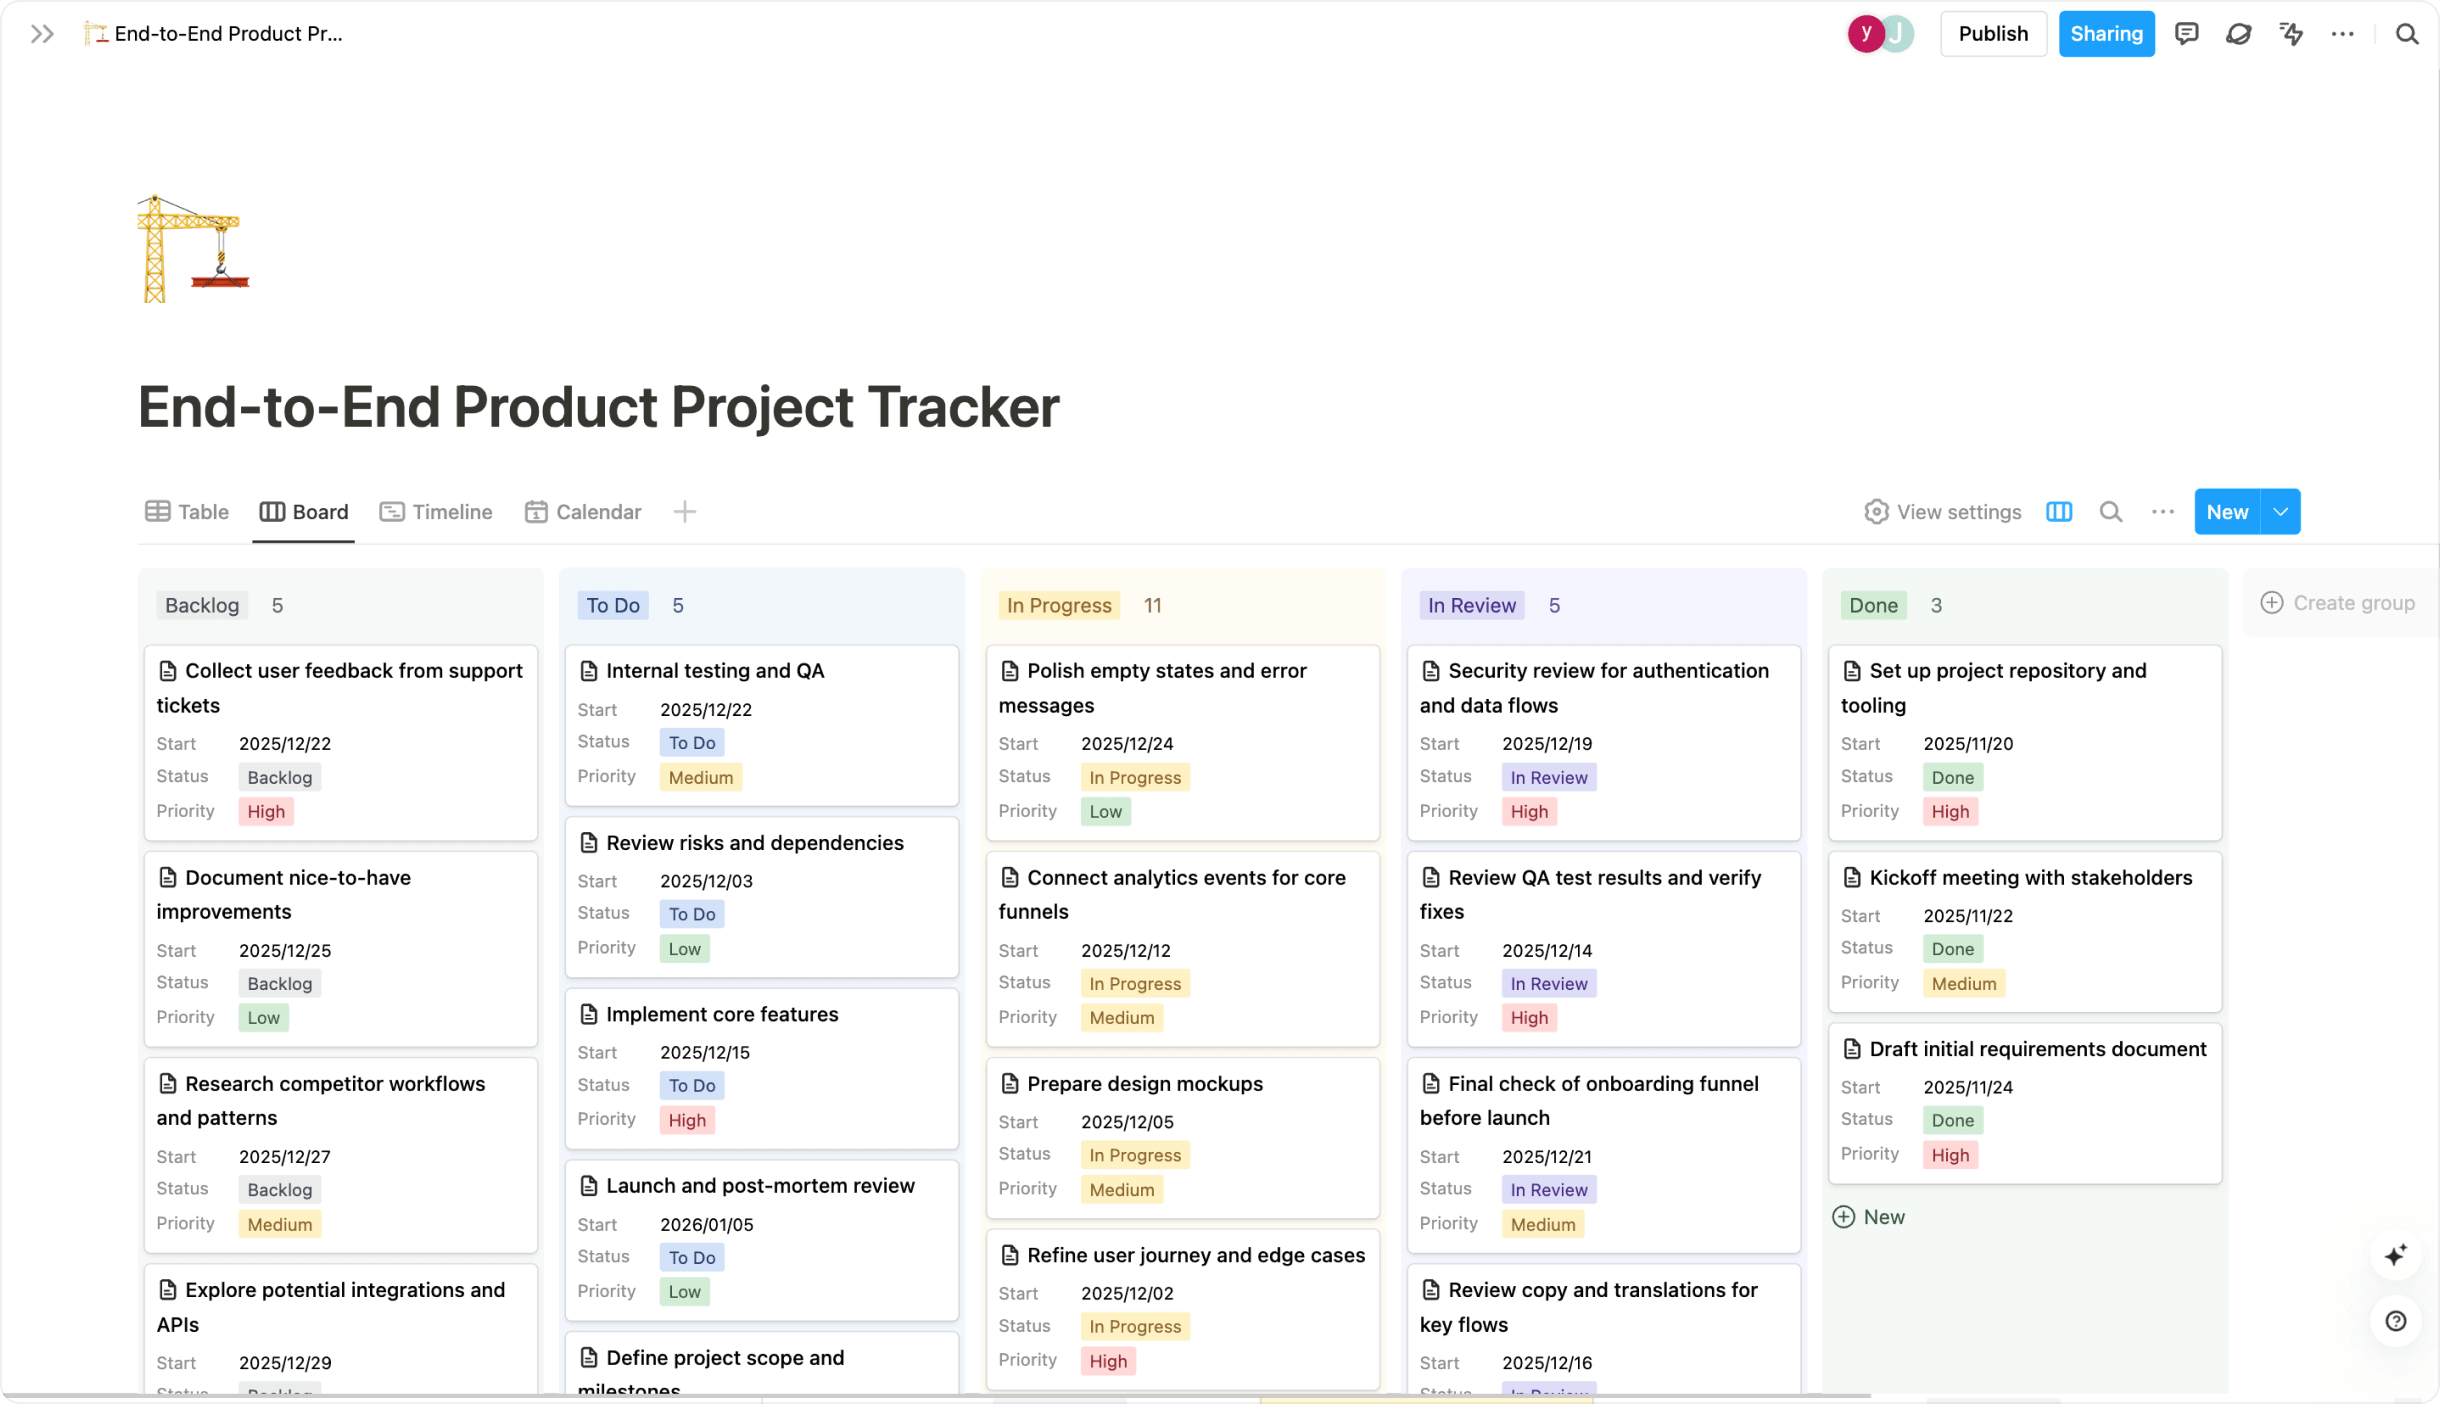
Task: Click Create group at the board's right edge
Action: pos(2338,602)
